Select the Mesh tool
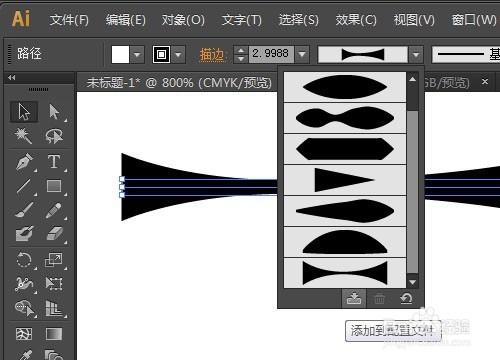 pyautogui.click(x=24, y=334)
